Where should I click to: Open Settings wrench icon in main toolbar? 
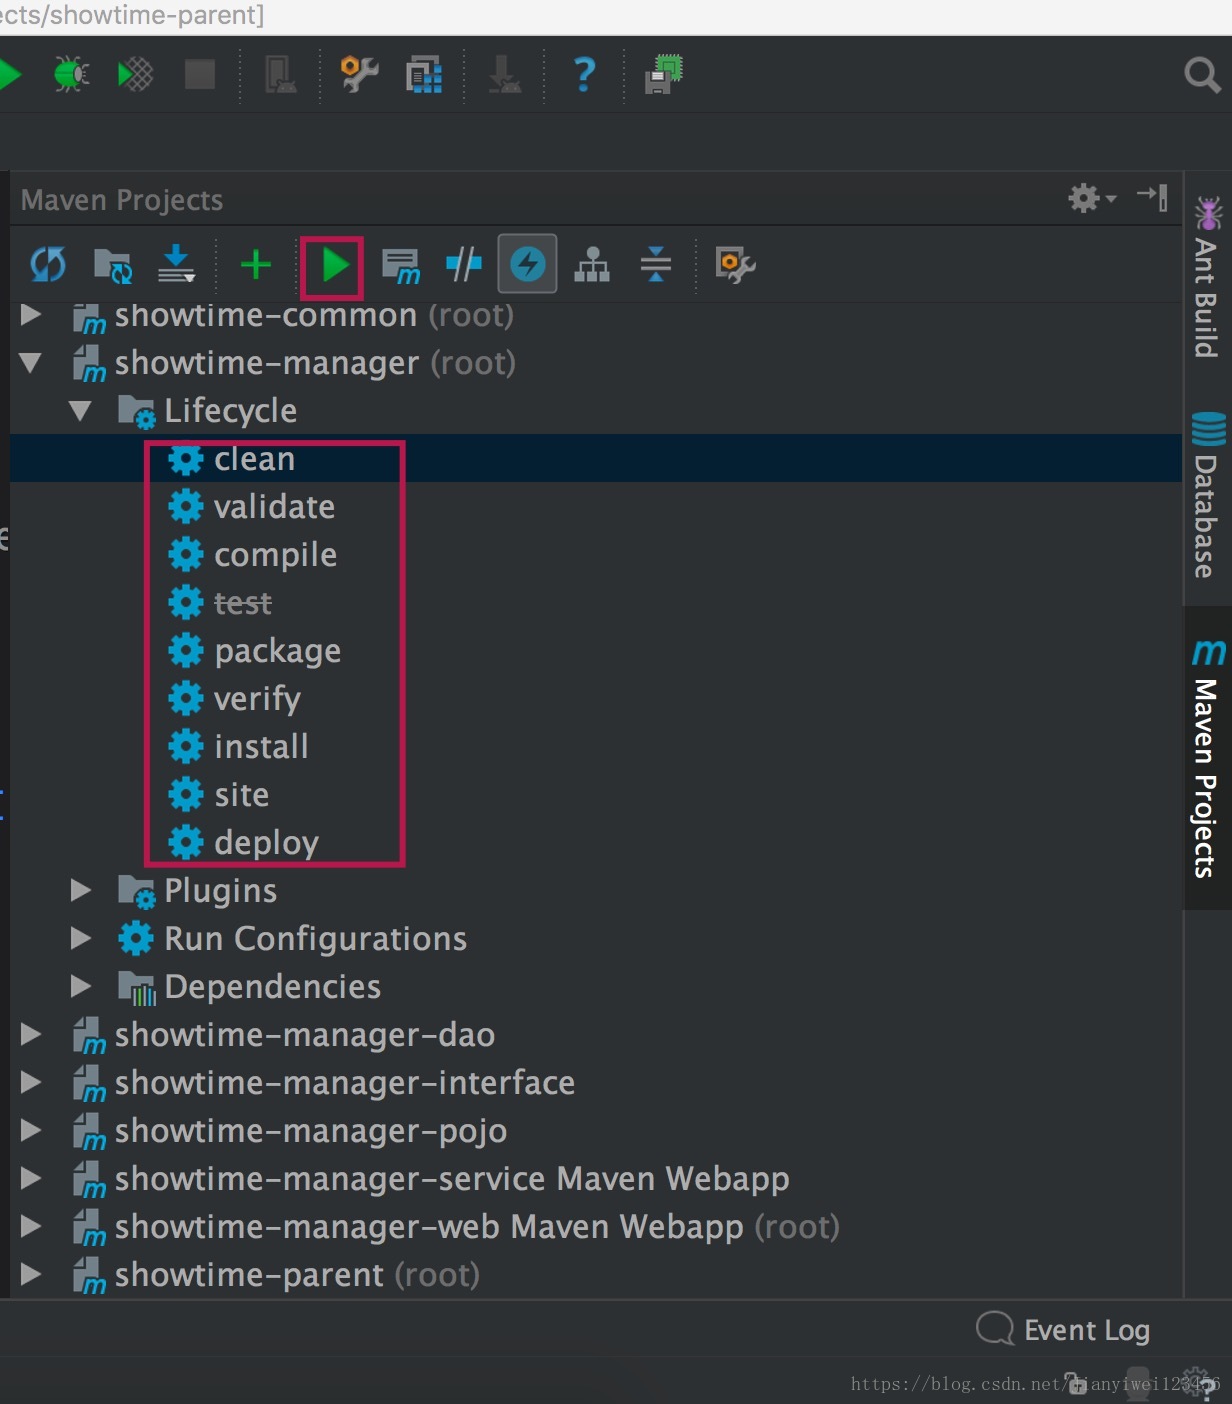[x=359, y=74]
